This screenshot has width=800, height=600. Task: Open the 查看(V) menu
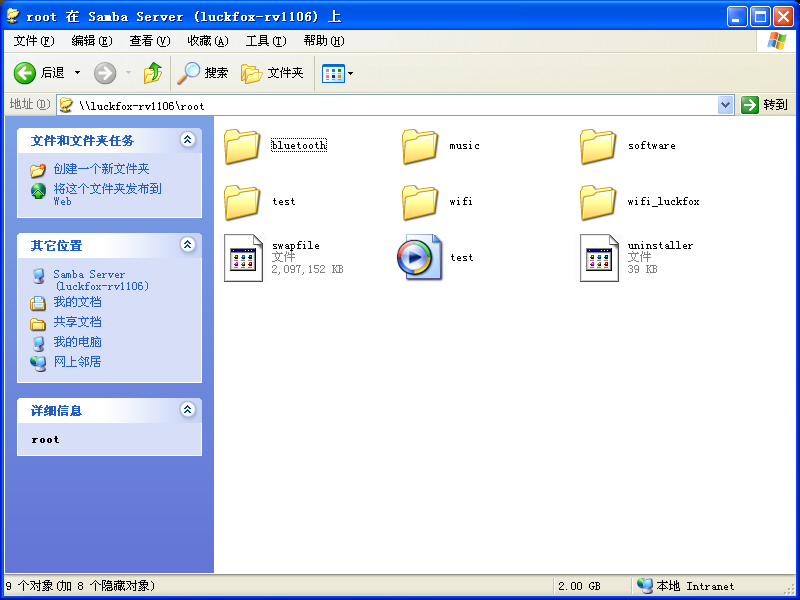(149, 41)
